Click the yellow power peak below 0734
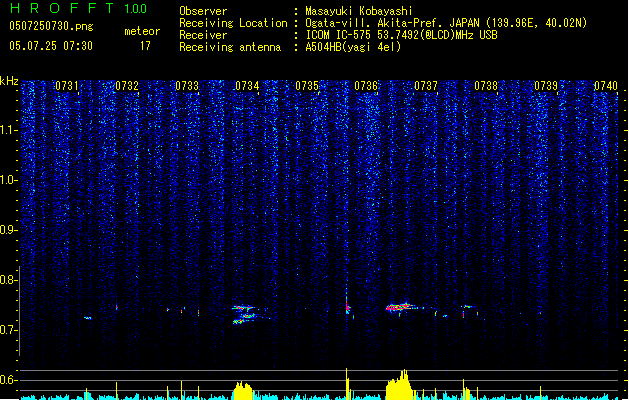Image resolution: width=629 pixels, height=400 pixels. click(243, 390)
